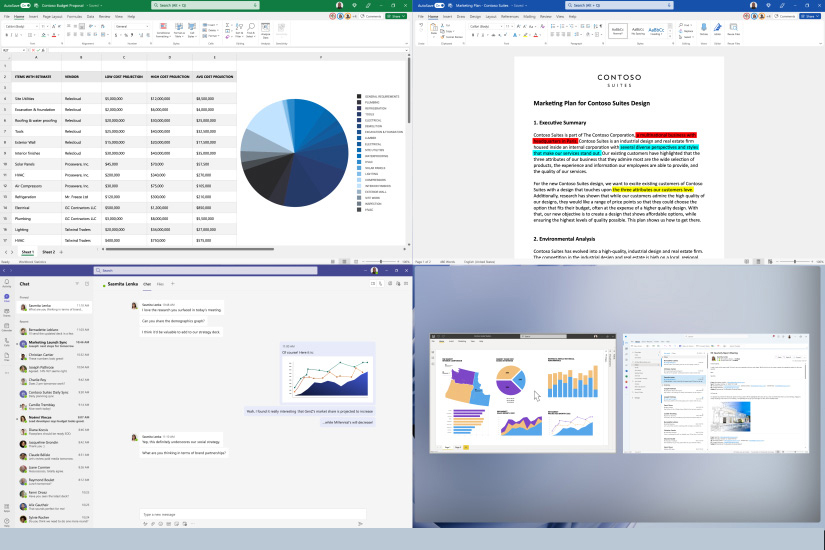825x550 pixels.
Task: Toggle Bold in Word ribbon
Action: [x=473, y=35]
